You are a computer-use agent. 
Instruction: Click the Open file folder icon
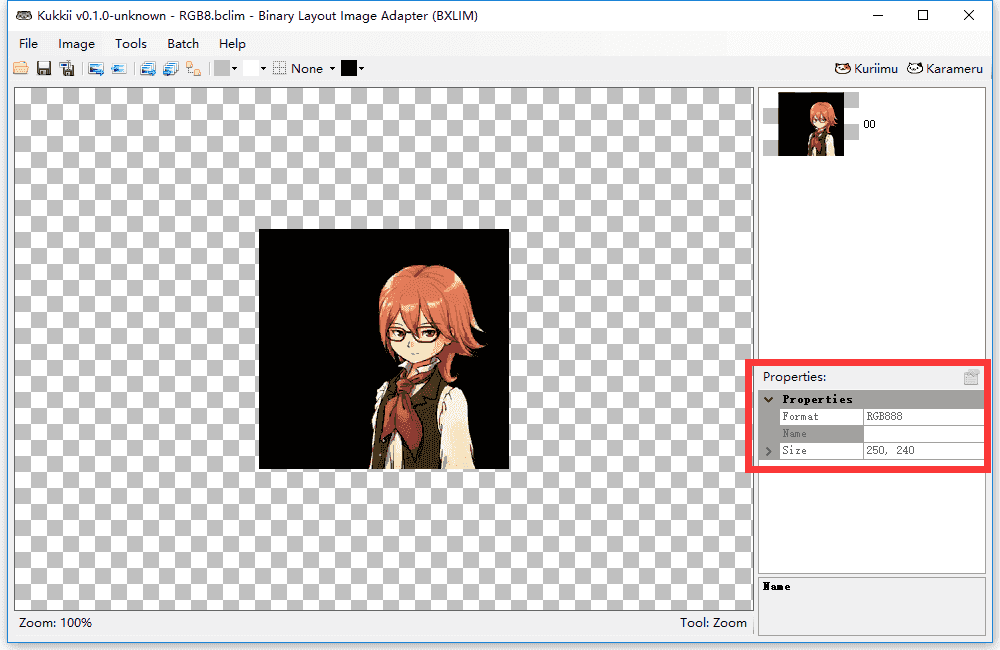pos(20,68)
